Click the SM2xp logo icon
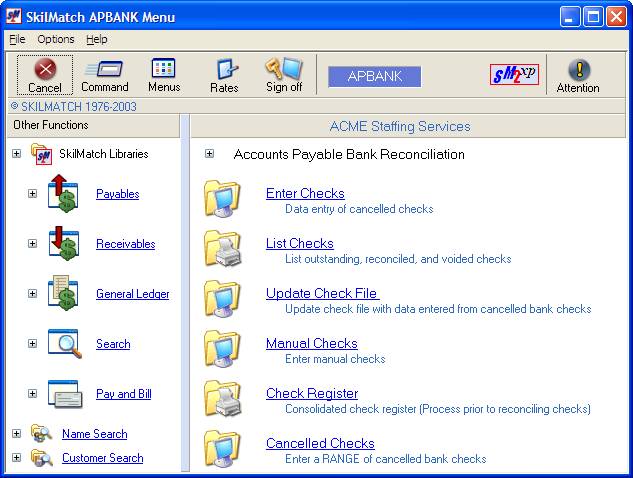633x478 pixels. pyautogui.click(x=514, y=75)
